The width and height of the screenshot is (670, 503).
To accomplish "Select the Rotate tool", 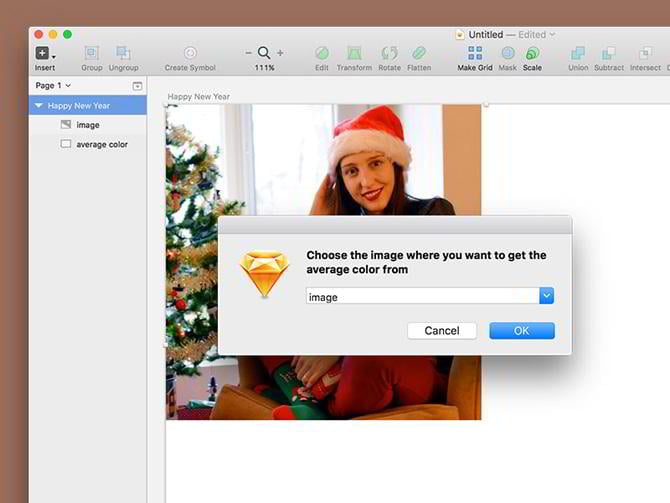I will [389, 53].
